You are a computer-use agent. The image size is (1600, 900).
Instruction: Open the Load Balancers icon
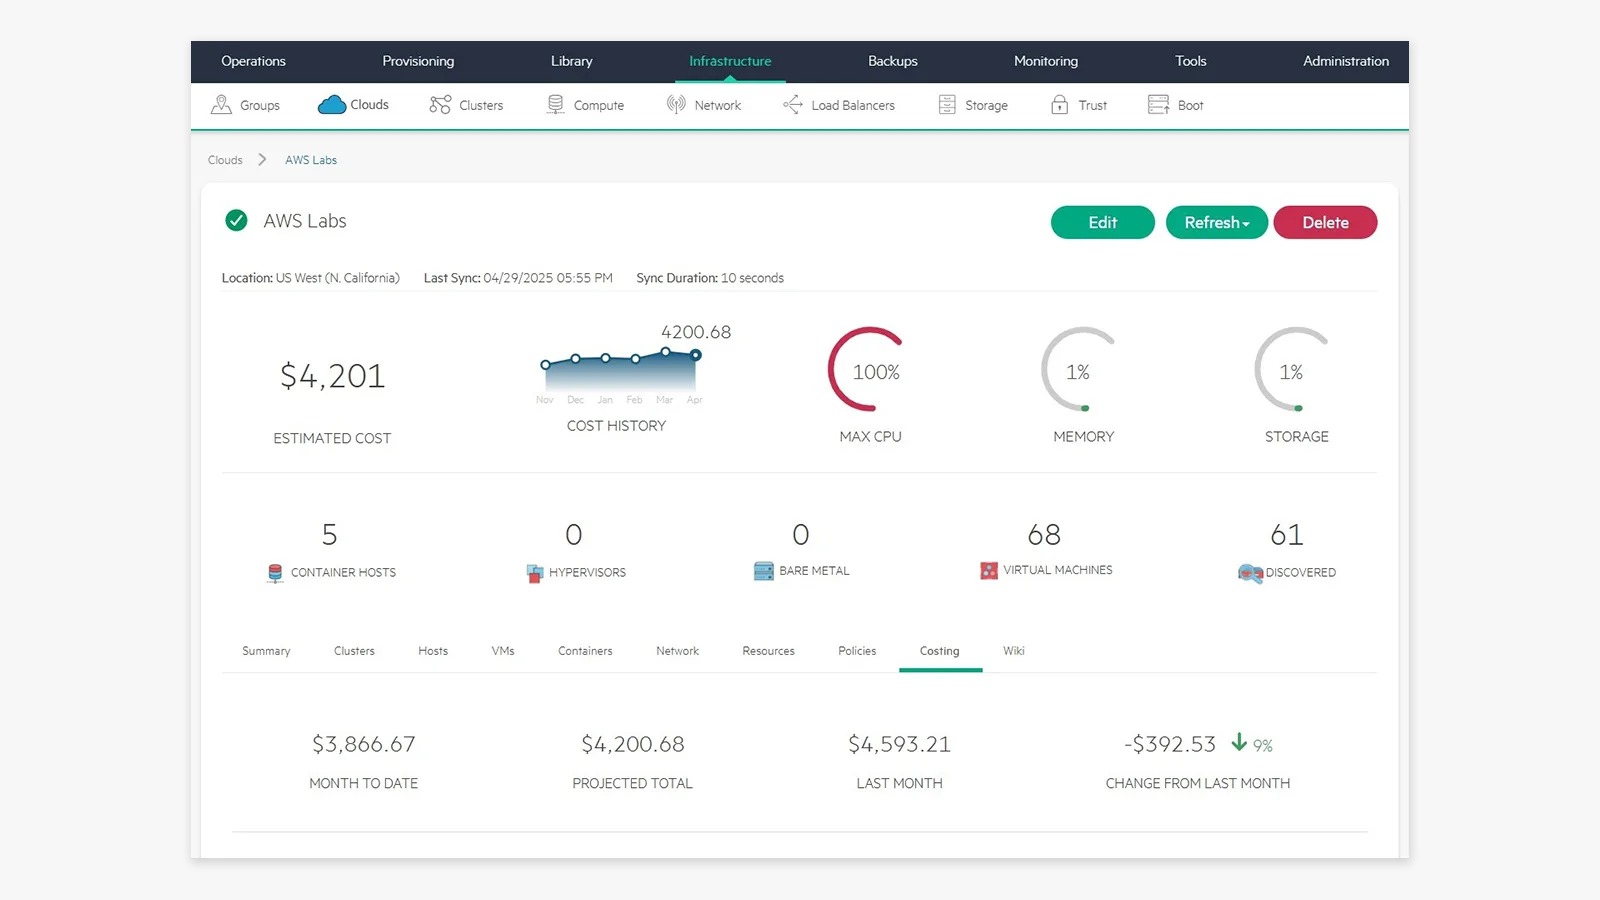793,104
